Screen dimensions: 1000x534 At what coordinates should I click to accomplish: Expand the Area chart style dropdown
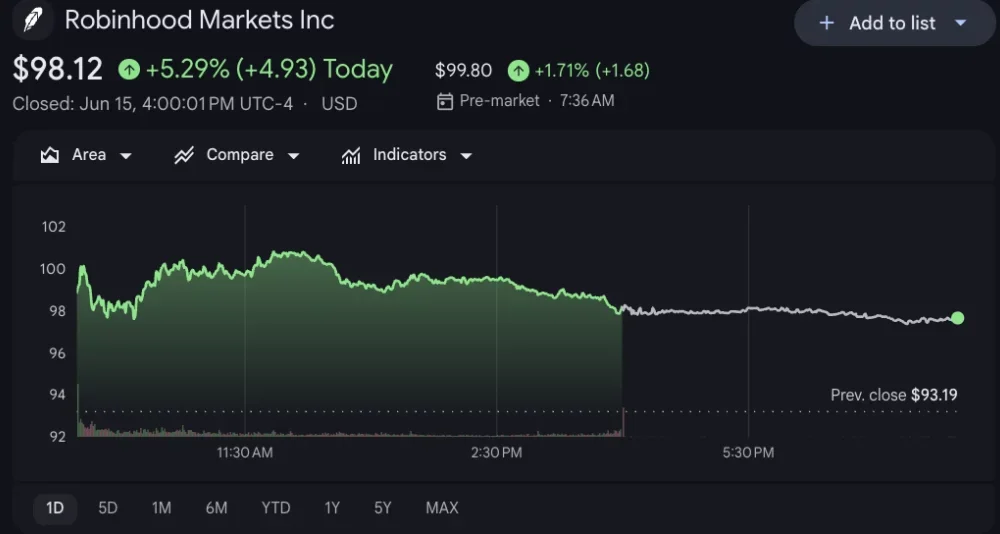tap(126, 156)
